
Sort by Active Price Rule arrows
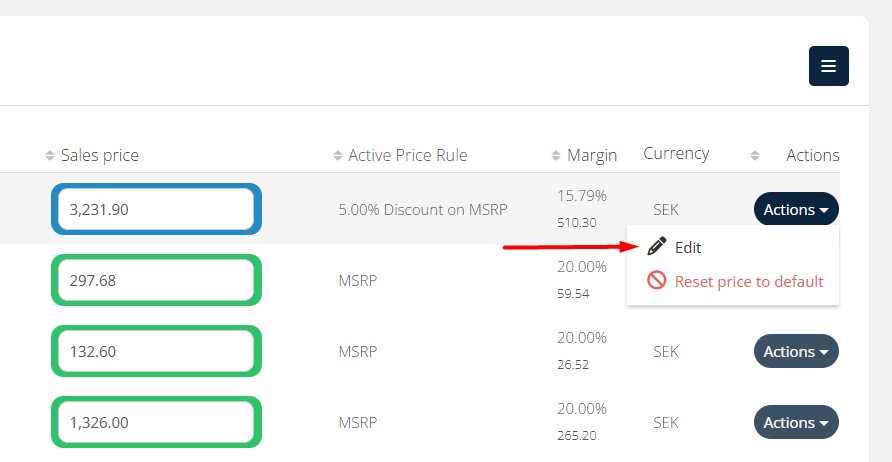point(338,156)
